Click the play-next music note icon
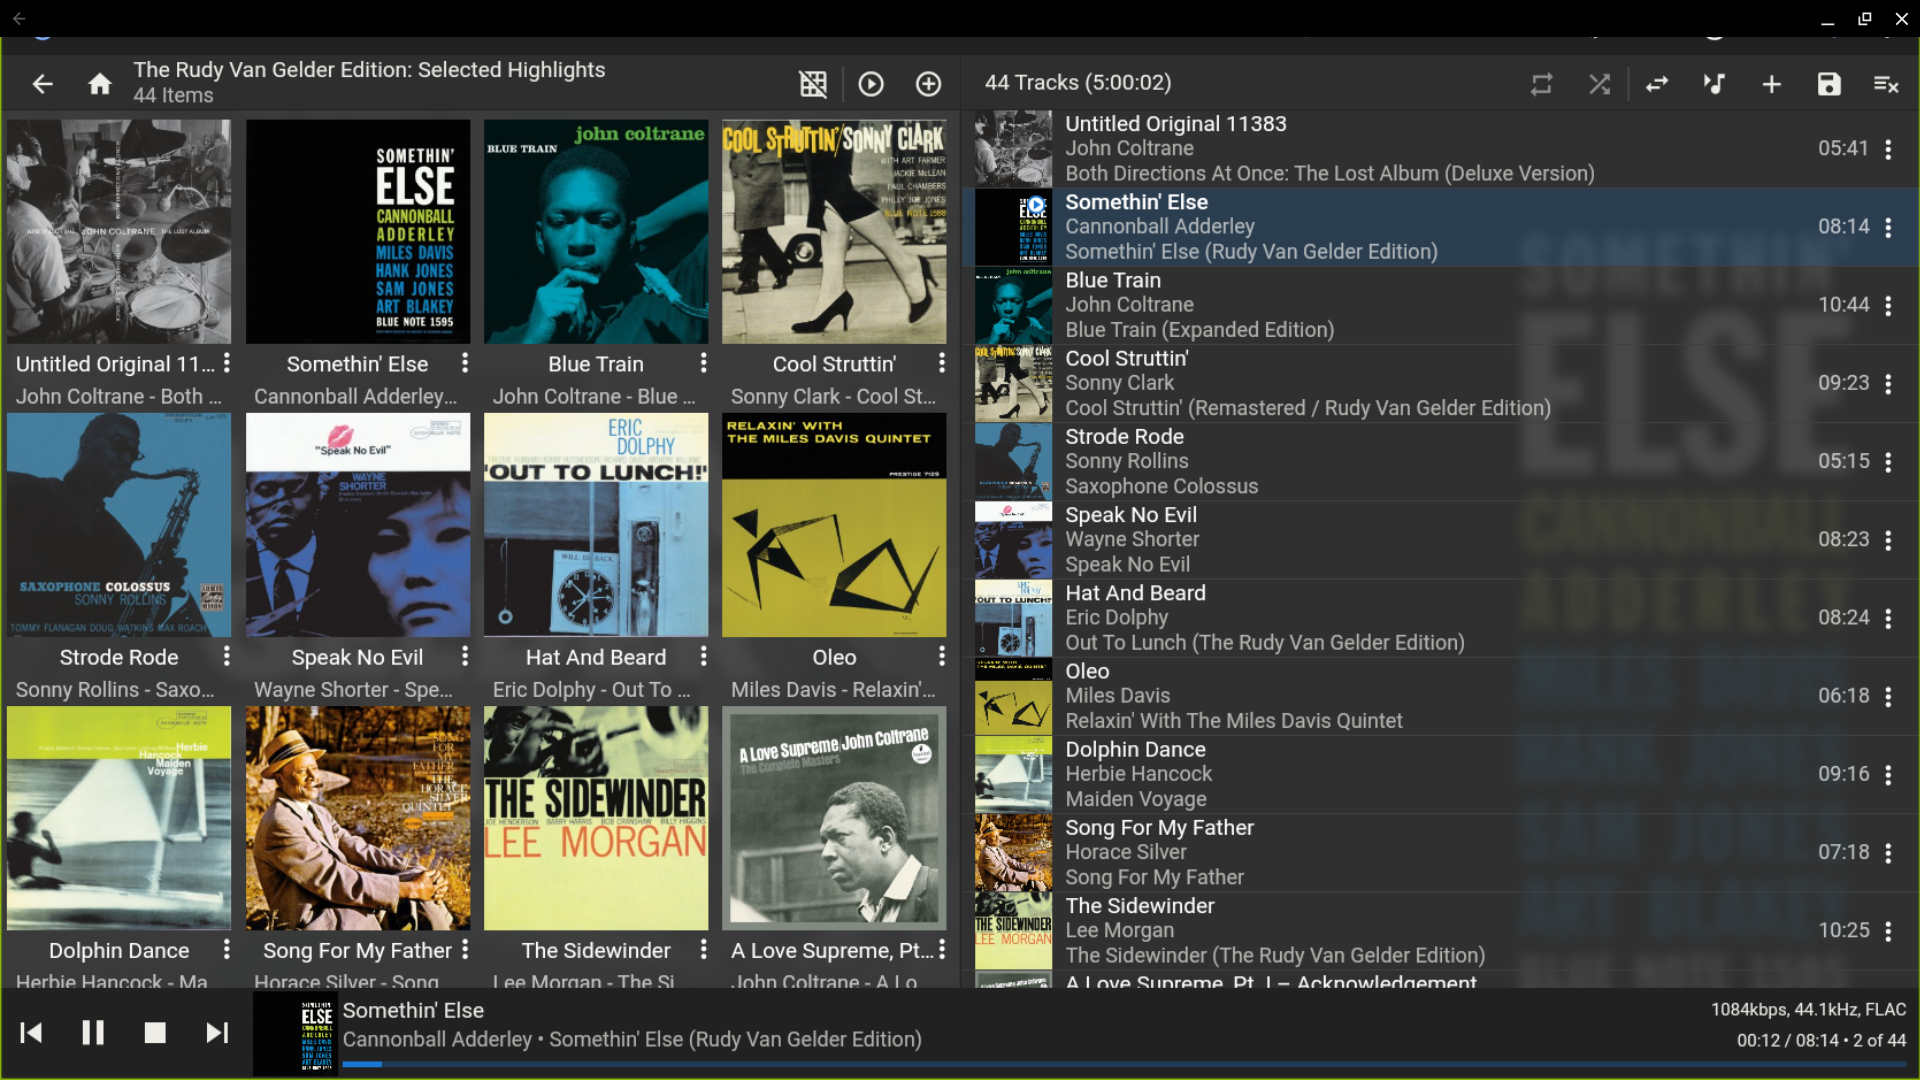The image size is (1920, 1080). point(1714,84)
